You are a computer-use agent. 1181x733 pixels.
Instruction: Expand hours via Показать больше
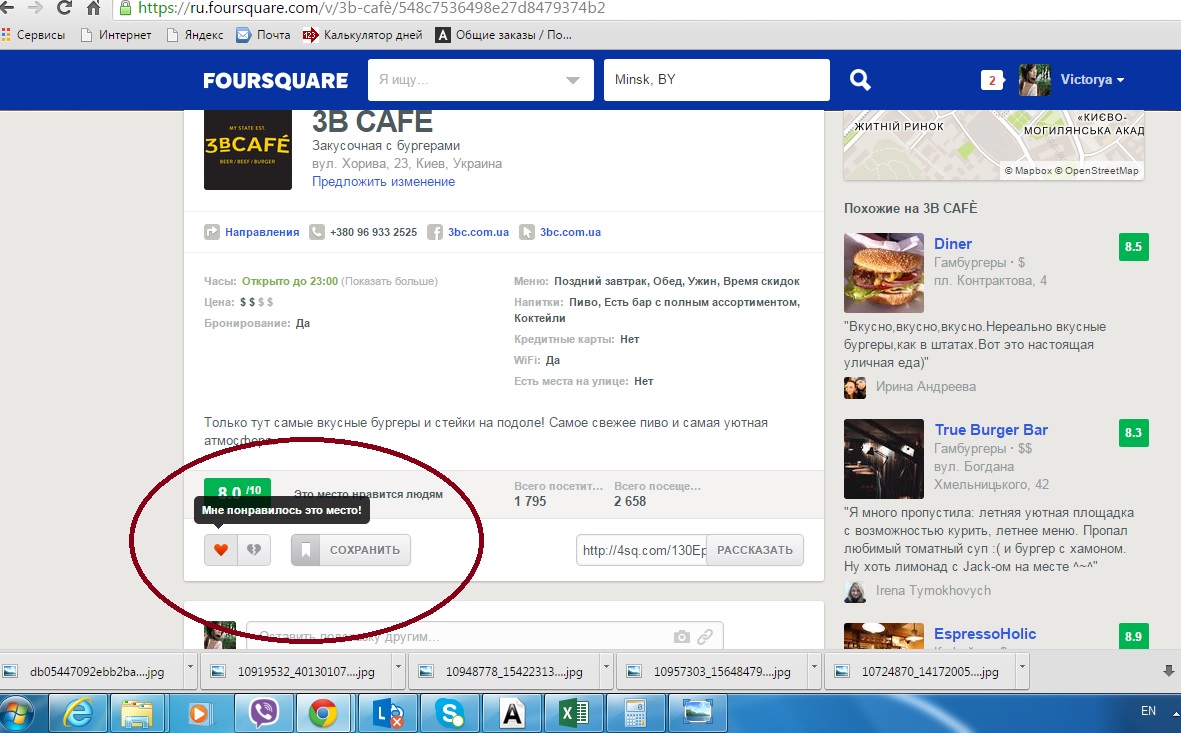coord(389,281)
